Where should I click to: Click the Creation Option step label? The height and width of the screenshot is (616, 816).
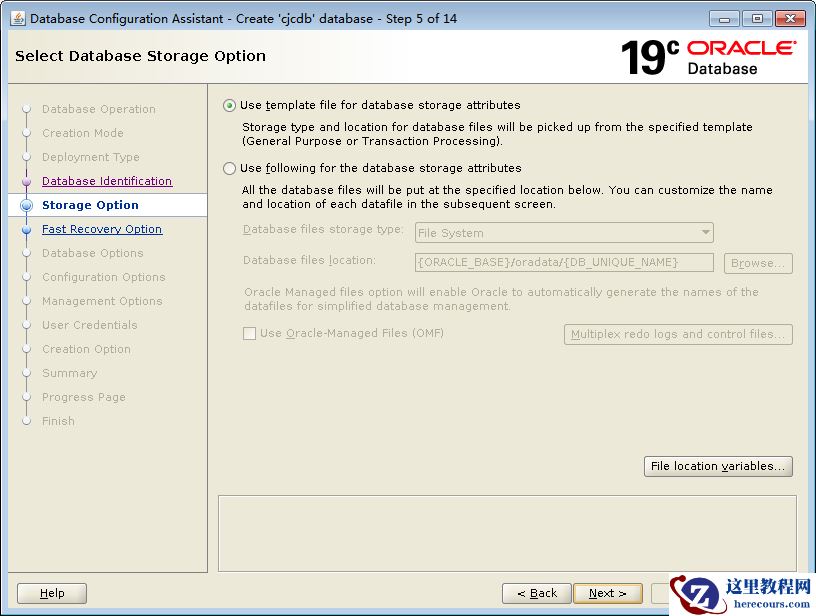click(x=86, y=349)
